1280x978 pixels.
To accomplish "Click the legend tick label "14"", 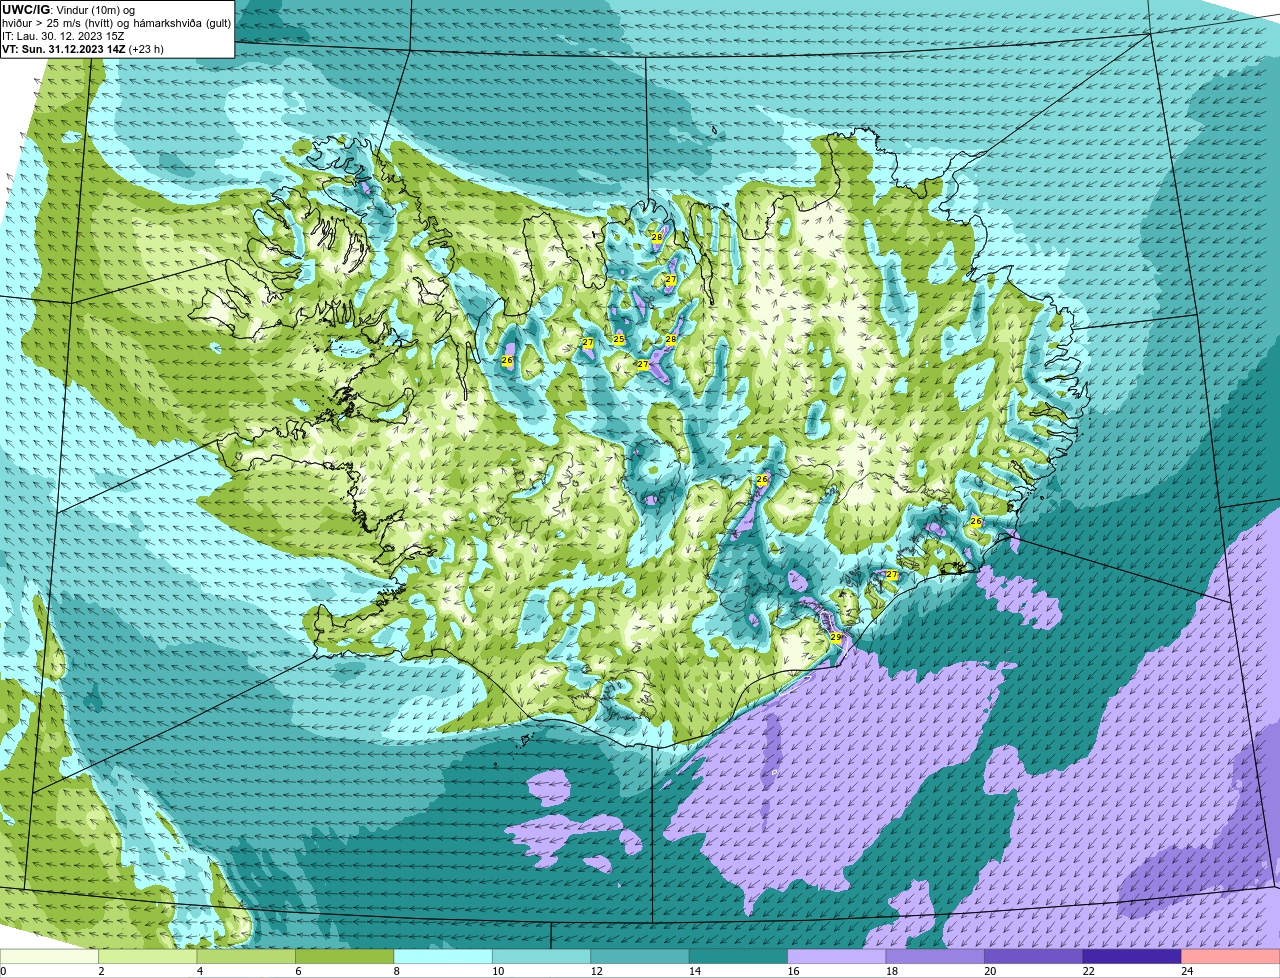I will pos(693,971).
